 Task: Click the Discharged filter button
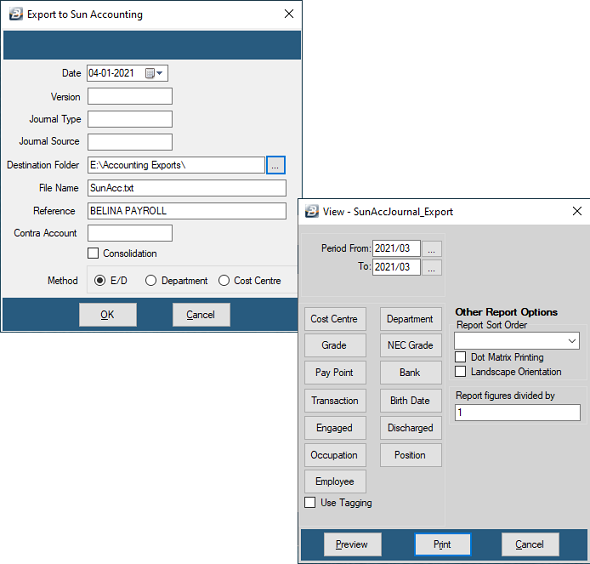click(411, 428)
